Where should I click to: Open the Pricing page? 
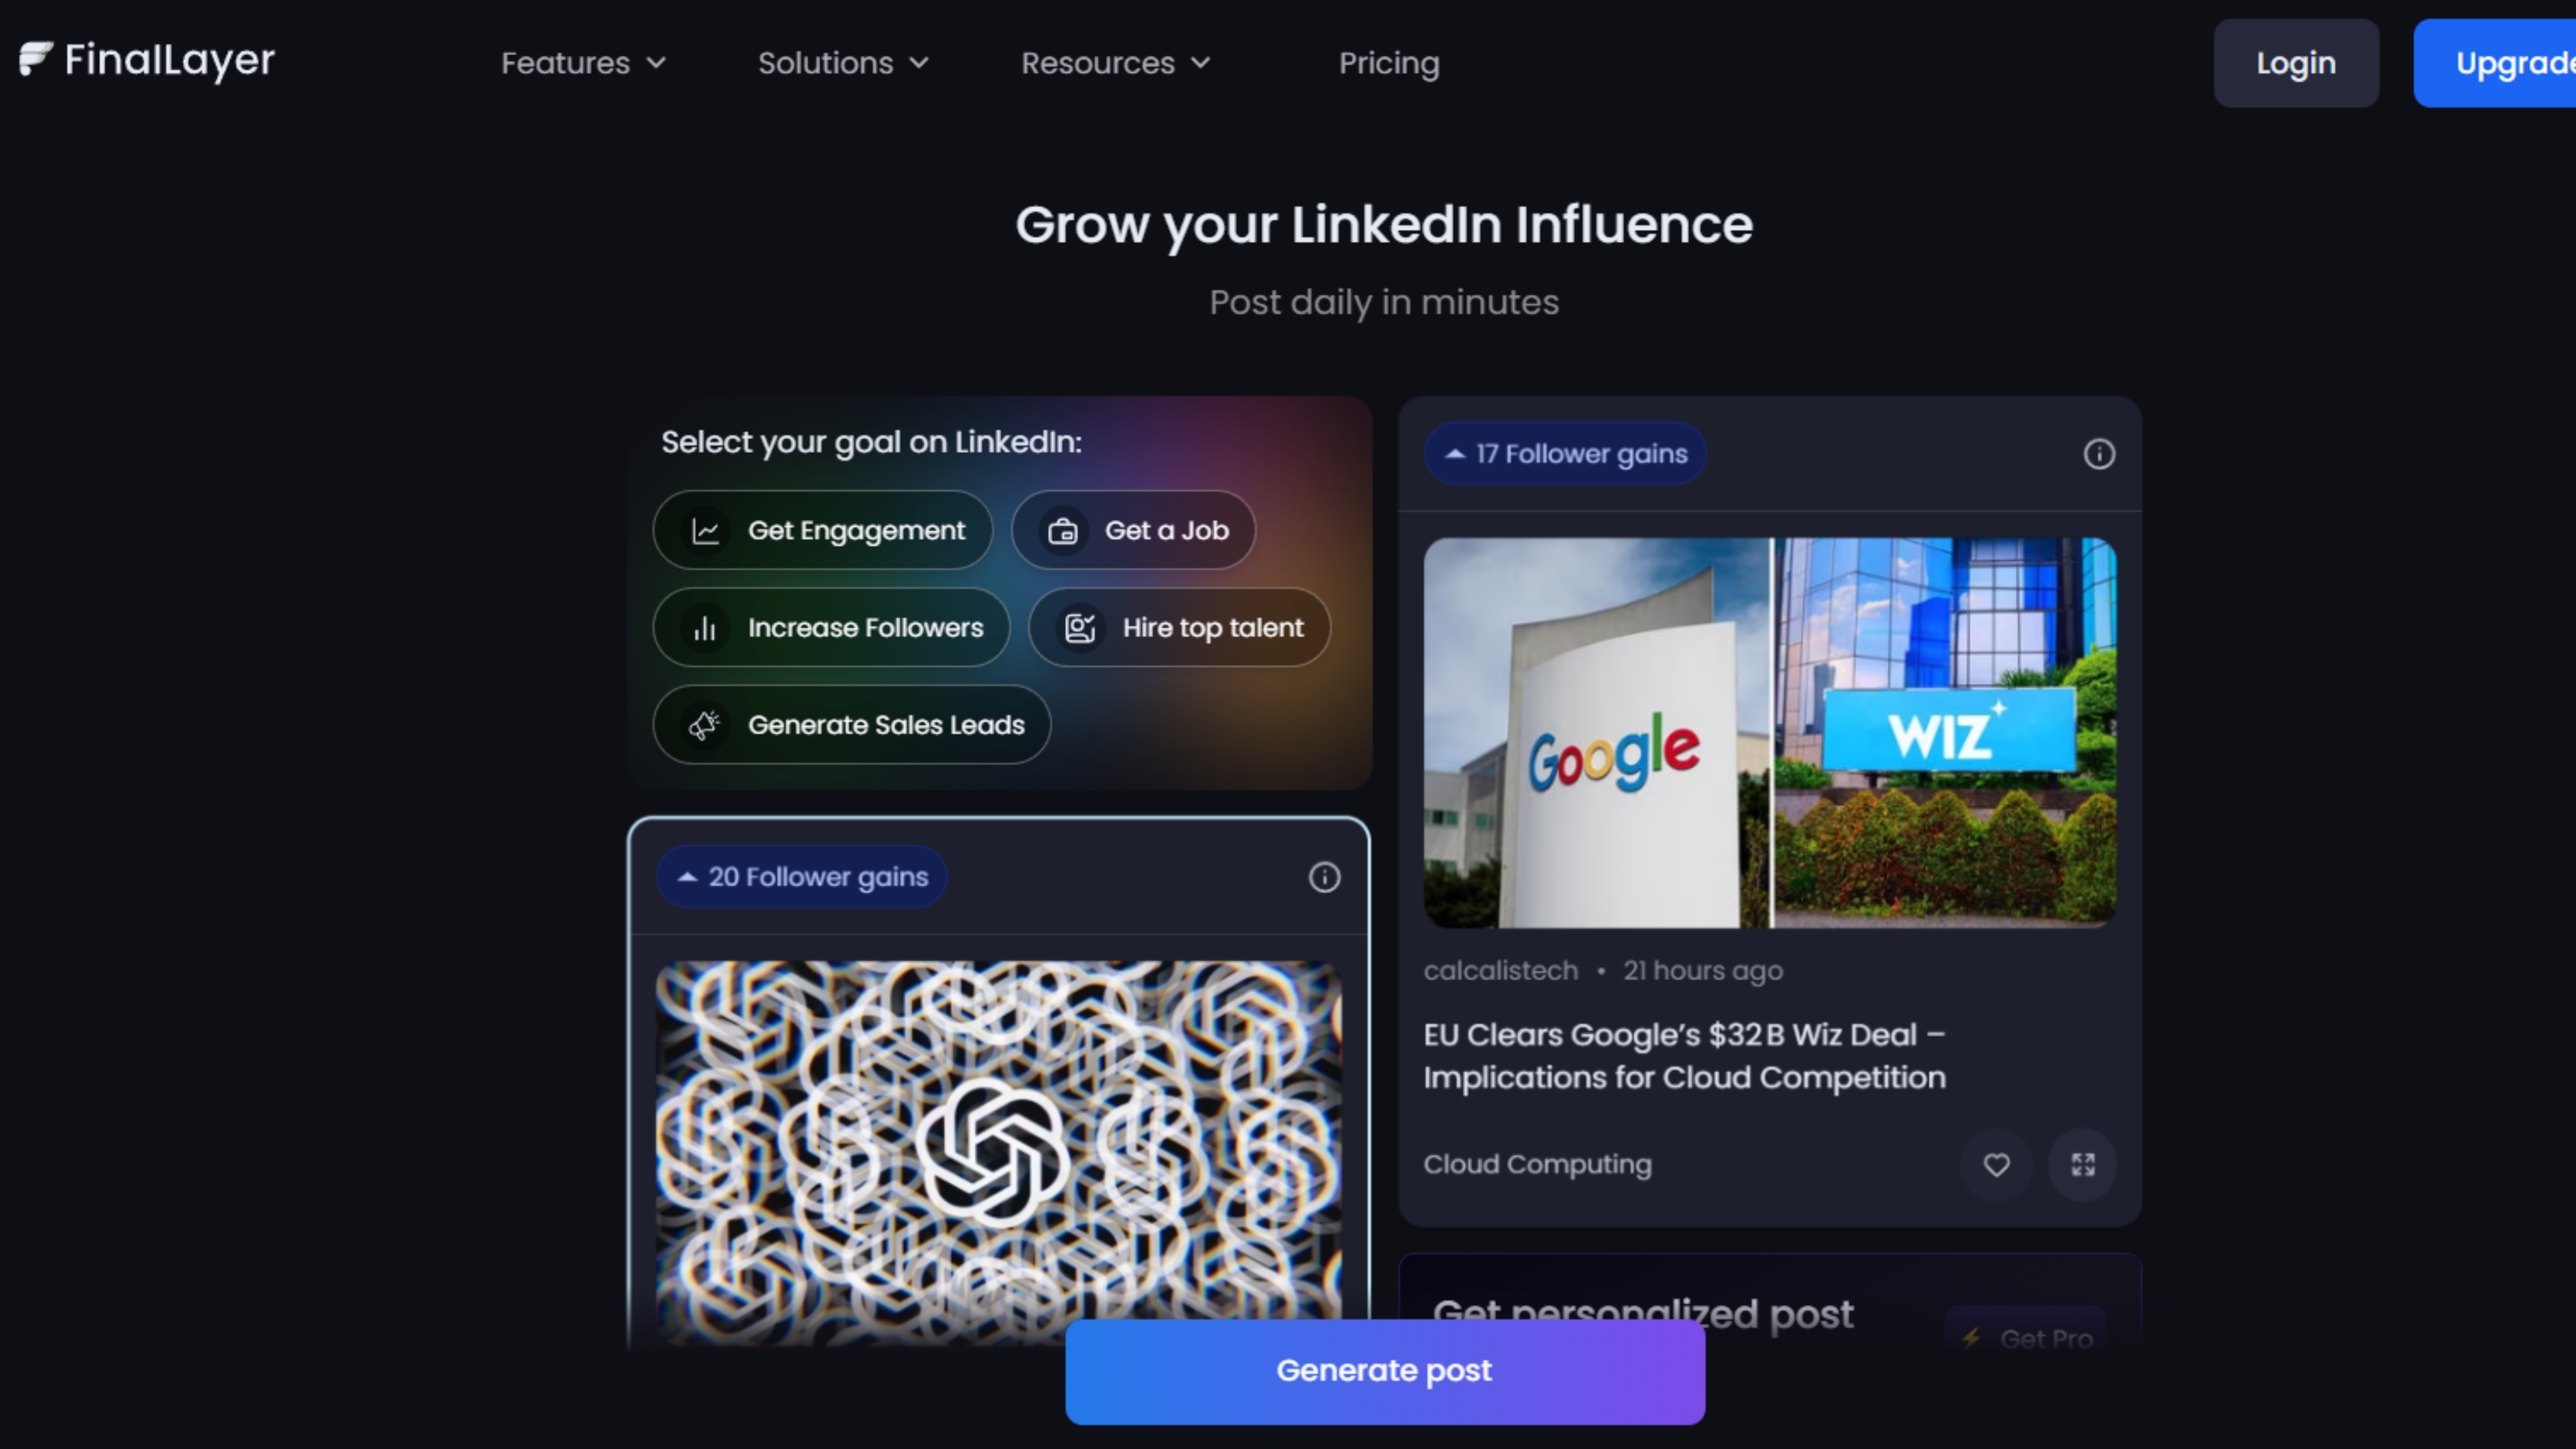tap(1389, 63)
